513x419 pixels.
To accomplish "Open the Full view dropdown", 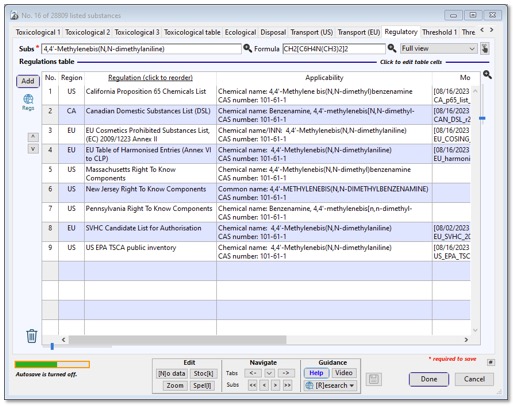I will [x=439, y=49].
